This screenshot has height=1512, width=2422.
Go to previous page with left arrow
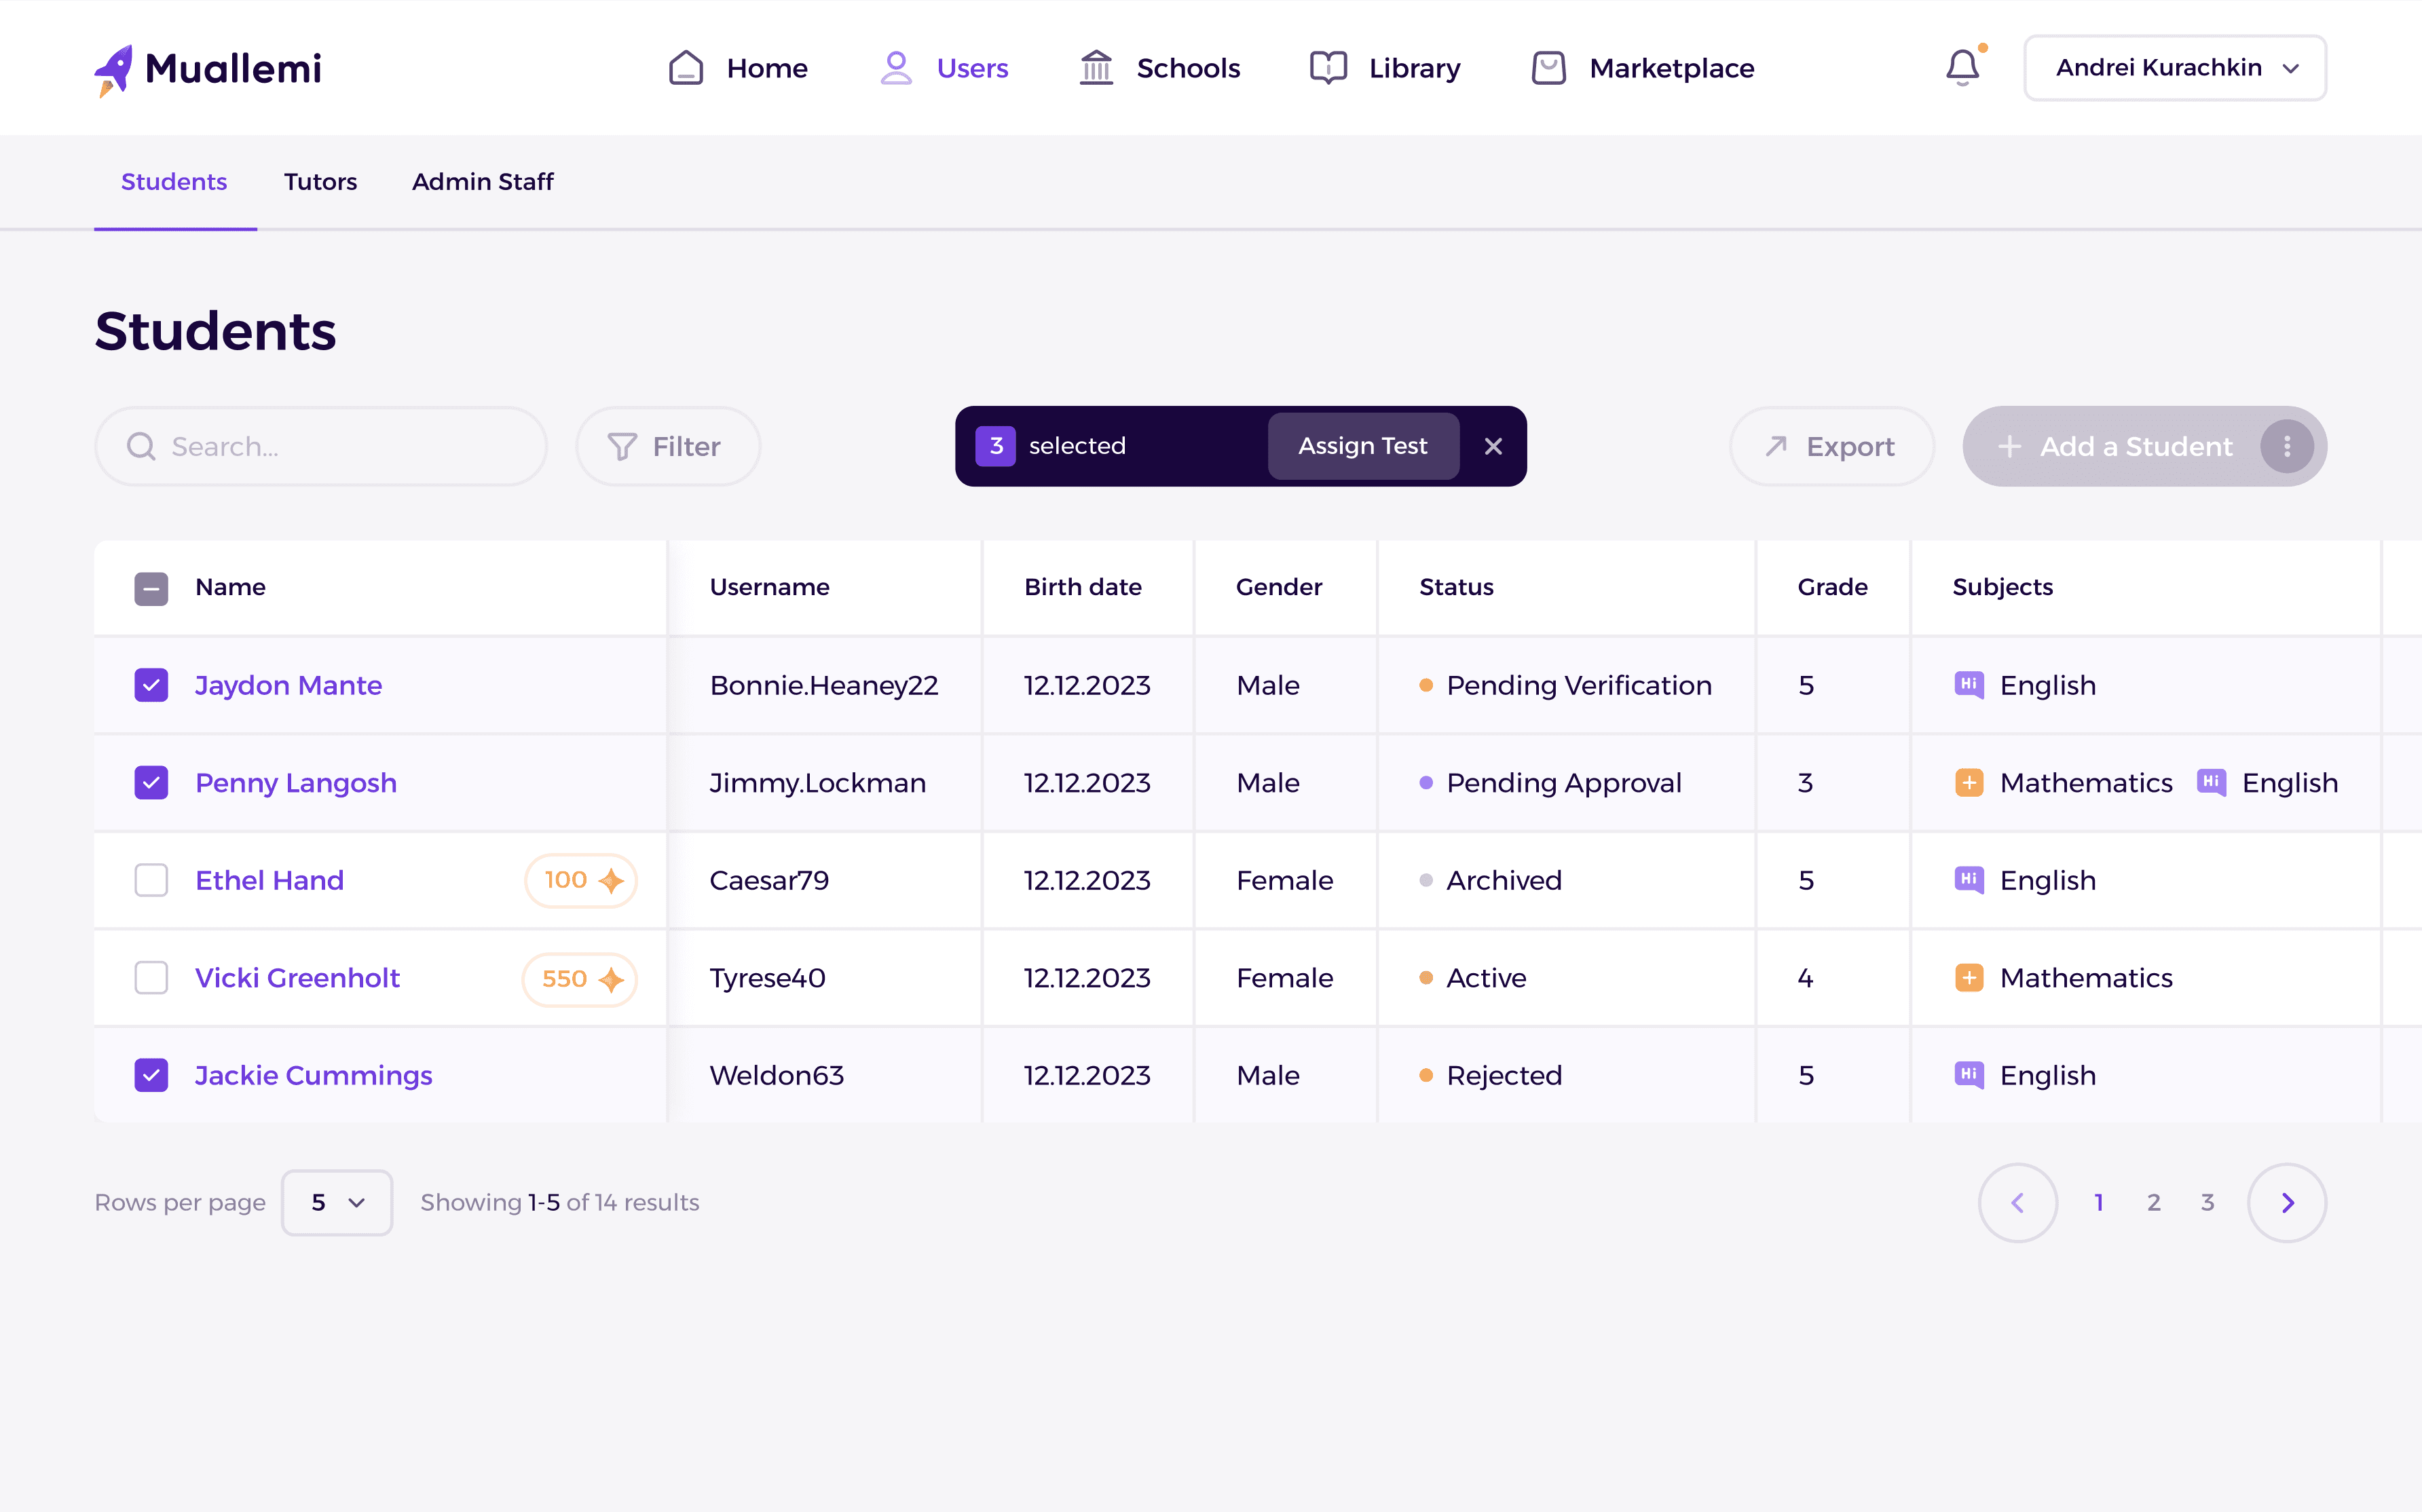pos(2017,1202)
